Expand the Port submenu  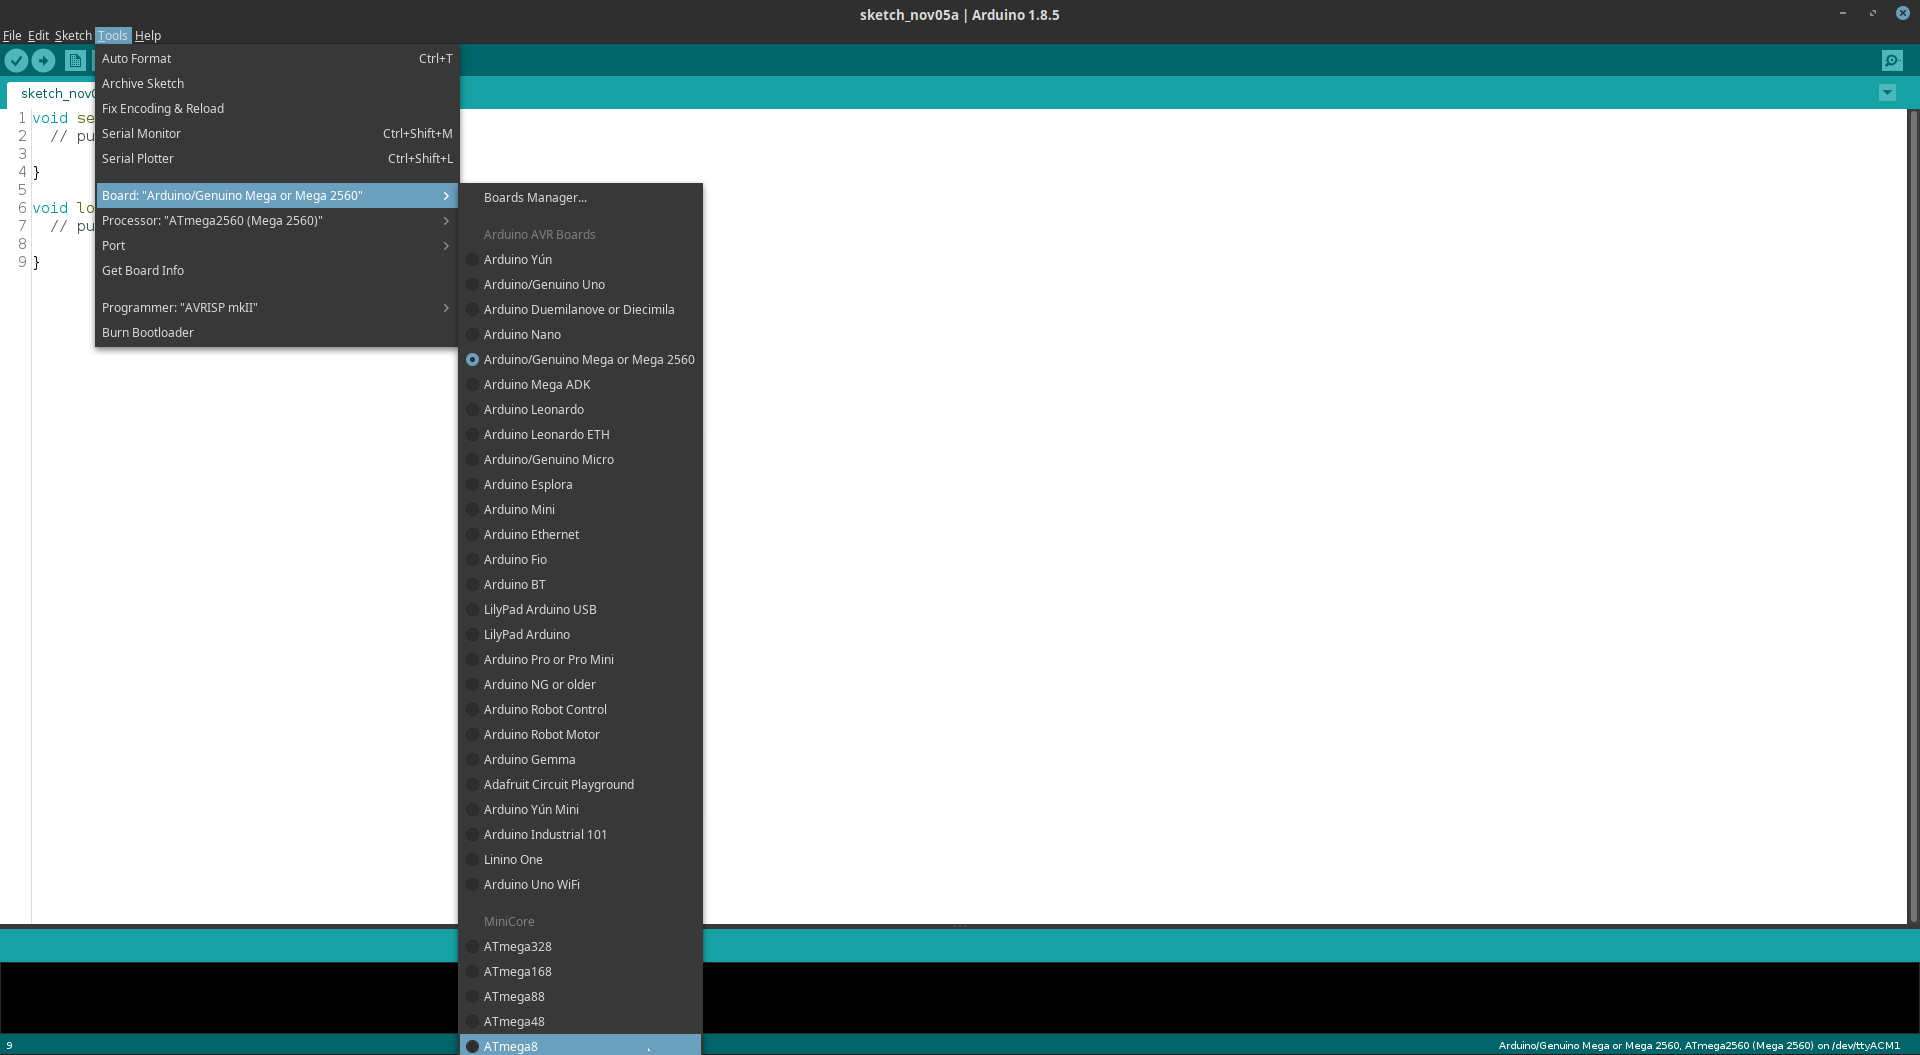pyautogui.click(x=277, y=246)
